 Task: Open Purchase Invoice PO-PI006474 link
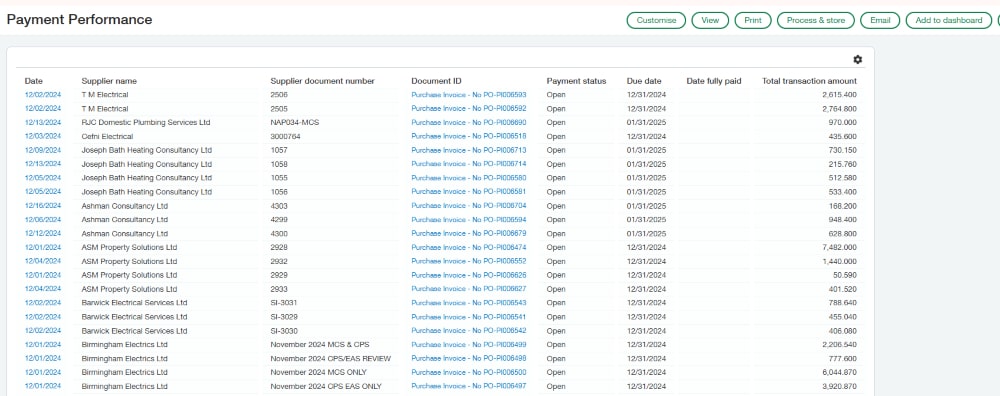point(469,247)
